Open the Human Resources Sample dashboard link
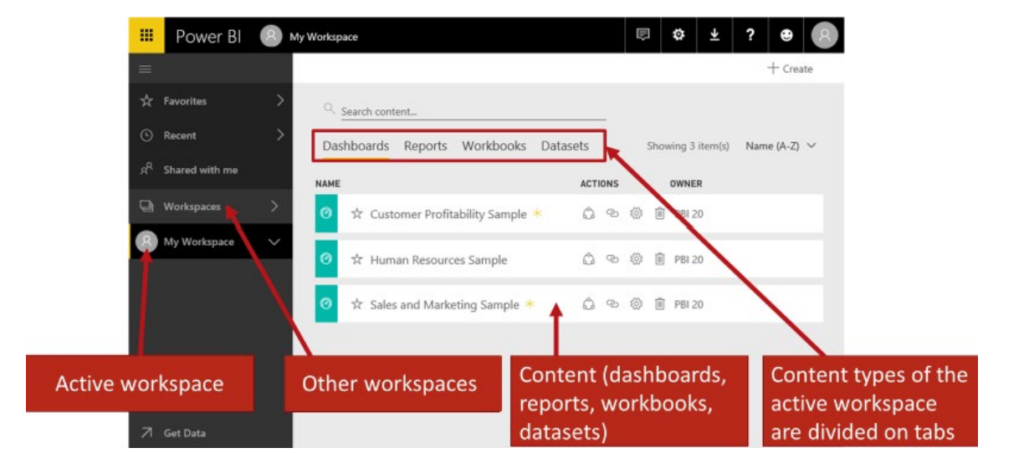 click(438, 260)
